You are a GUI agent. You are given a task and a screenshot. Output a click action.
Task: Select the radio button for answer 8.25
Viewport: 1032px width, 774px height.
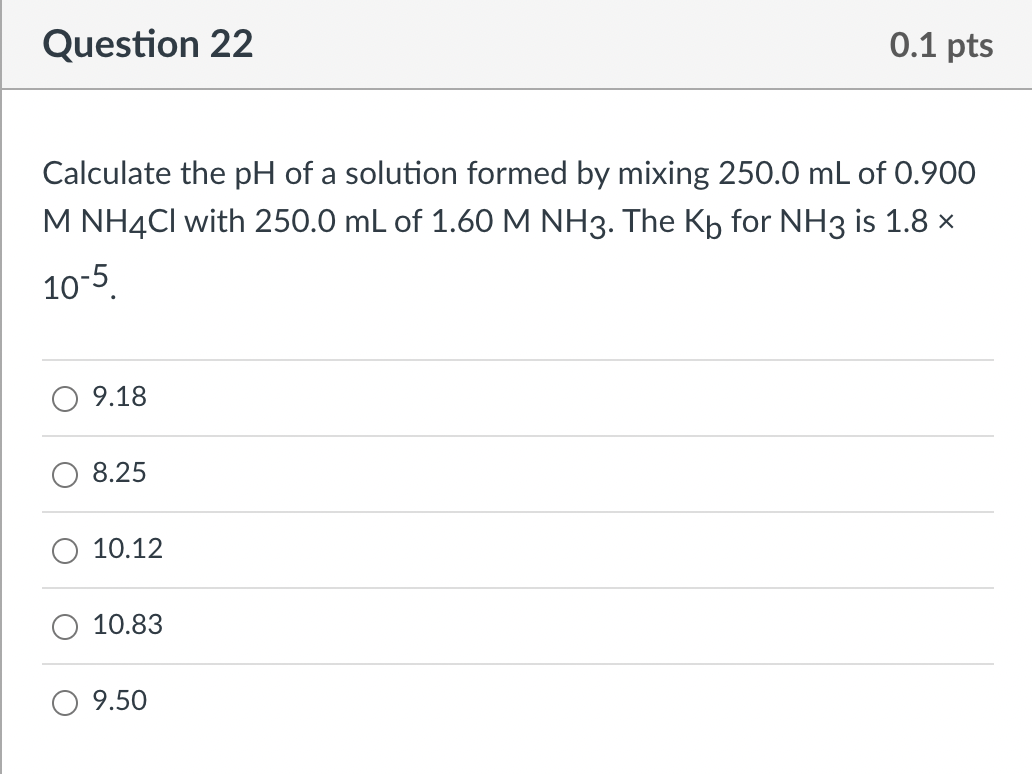pyautogui.click(x=65, y=474)
